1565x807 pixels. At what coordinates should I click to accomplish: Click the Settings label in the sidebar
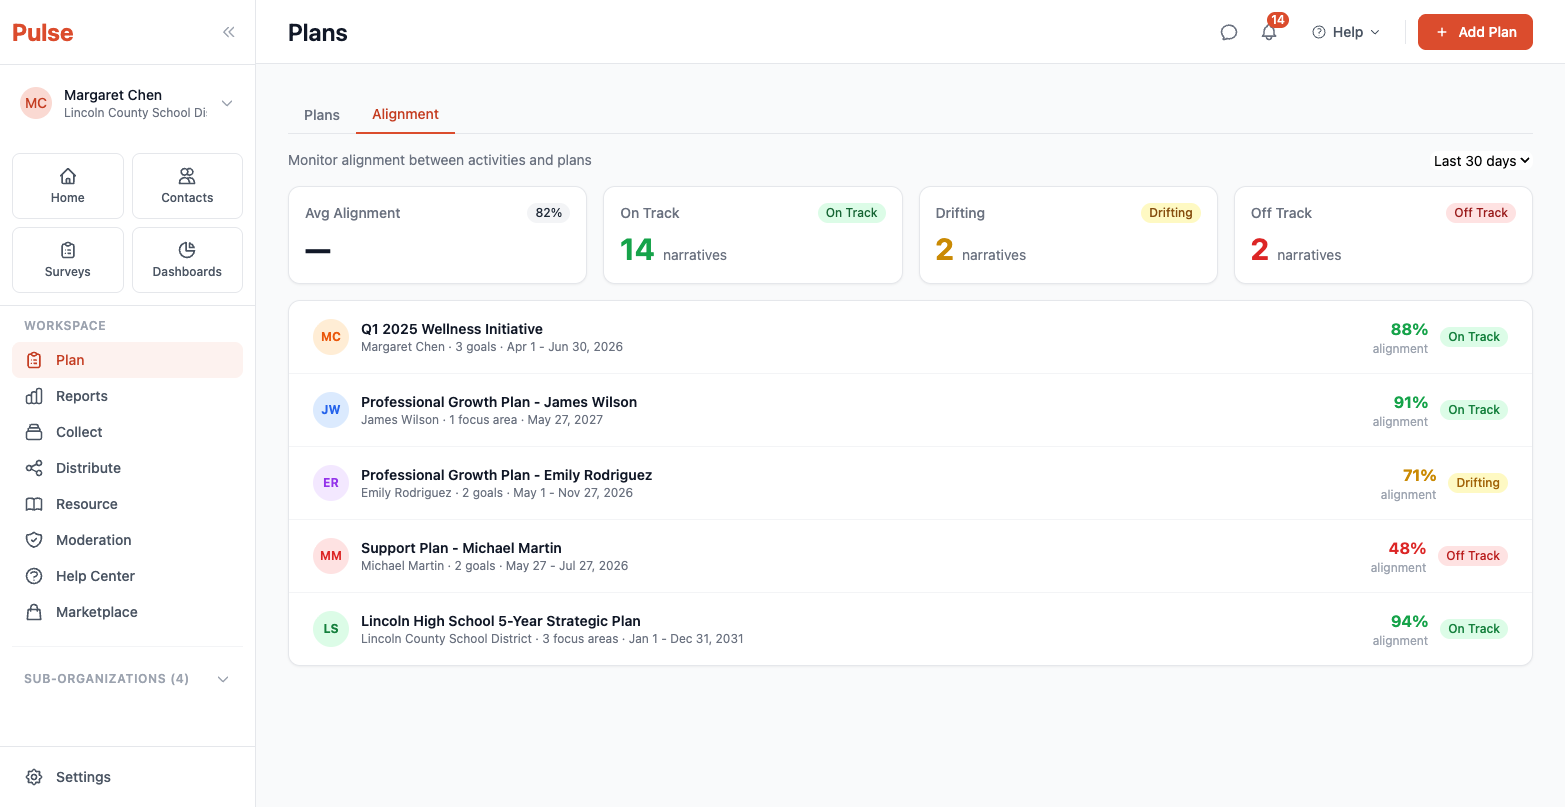[83, 777]
